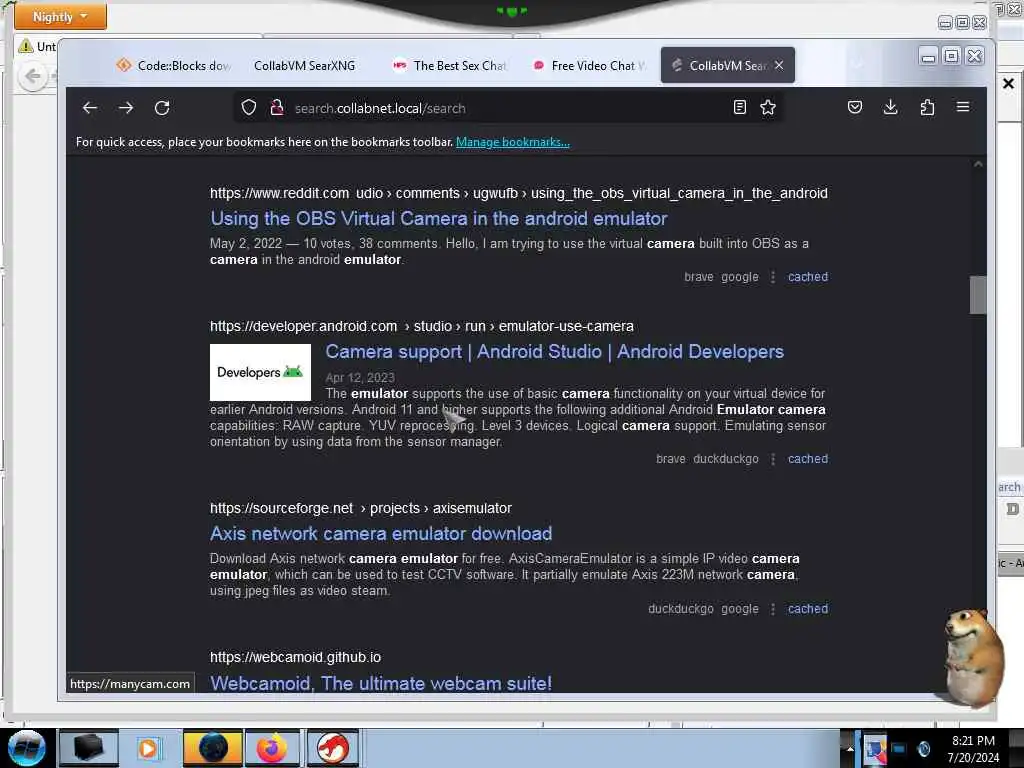Open cached copy of the Reddit result
The width and height of the screenshot is (1024, 768).
point(808,277)
